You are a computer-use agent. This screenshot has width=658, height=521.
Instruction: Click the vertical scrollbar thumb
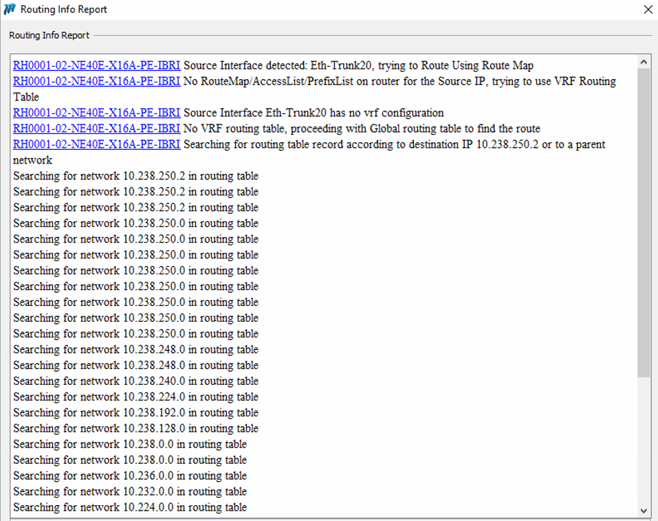643,220
